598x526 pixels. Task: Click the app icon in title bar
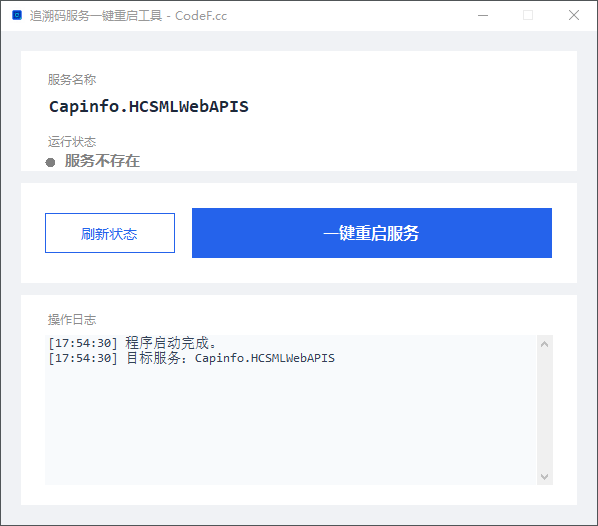(x=17, y=15)
